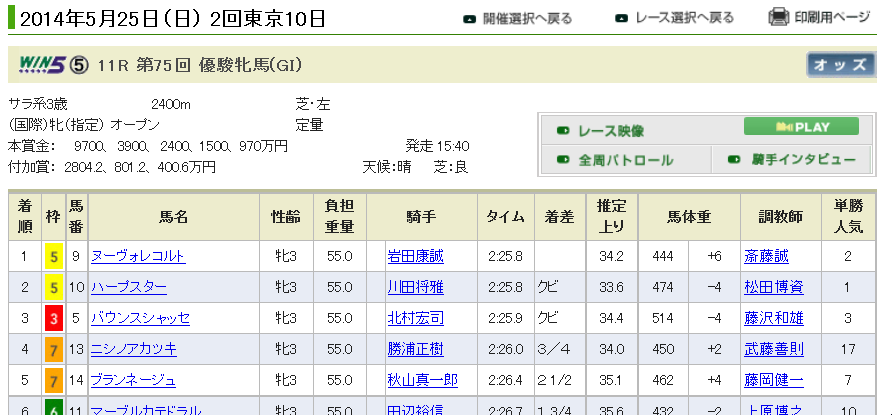Screen dimensions: 892x415
Task: Click the circled number 5 icon
Action: click(x=79, y=65)
